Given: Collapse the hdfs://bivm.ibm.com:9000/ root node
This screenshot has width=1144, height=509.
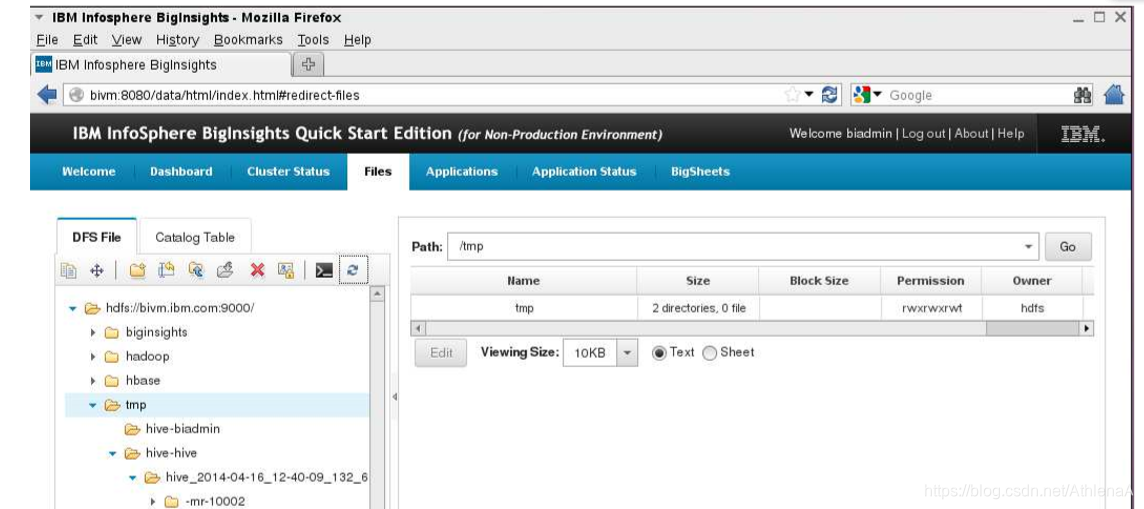Looking at the screenshot, I should click(73, 308).
